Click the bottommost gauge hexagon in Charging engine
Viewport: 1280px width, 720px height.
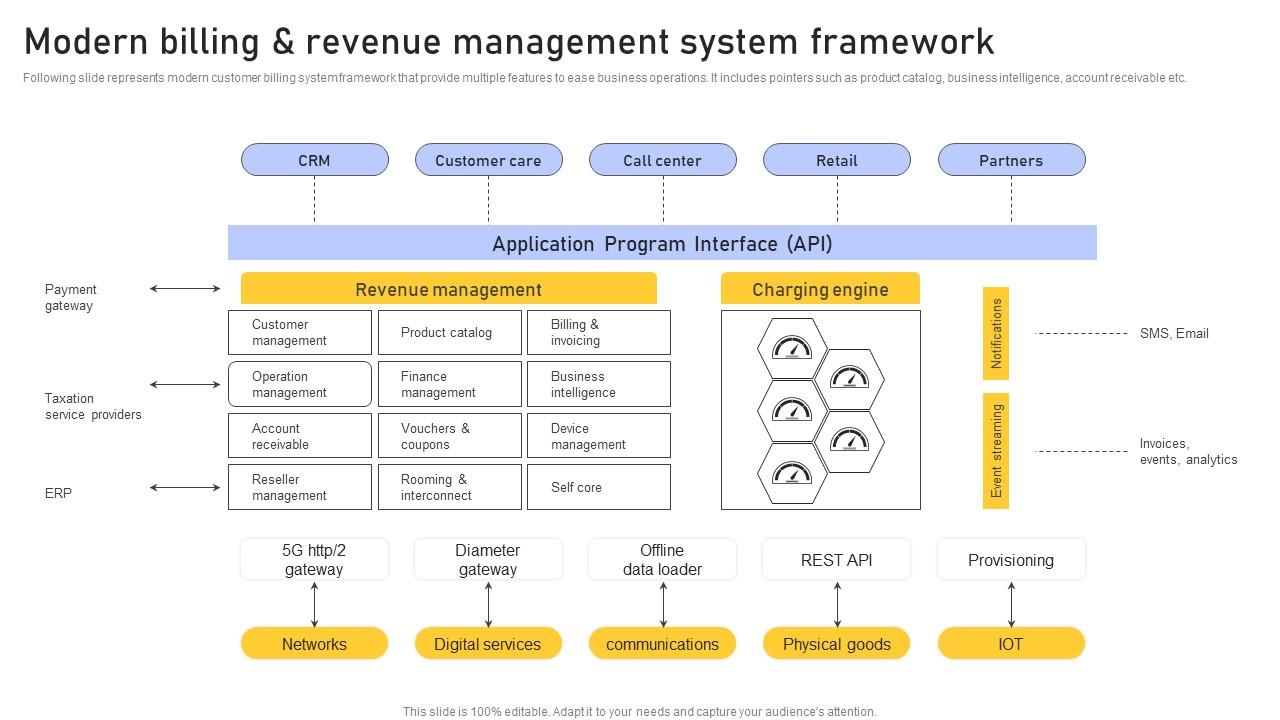click(x=792, y=473)
